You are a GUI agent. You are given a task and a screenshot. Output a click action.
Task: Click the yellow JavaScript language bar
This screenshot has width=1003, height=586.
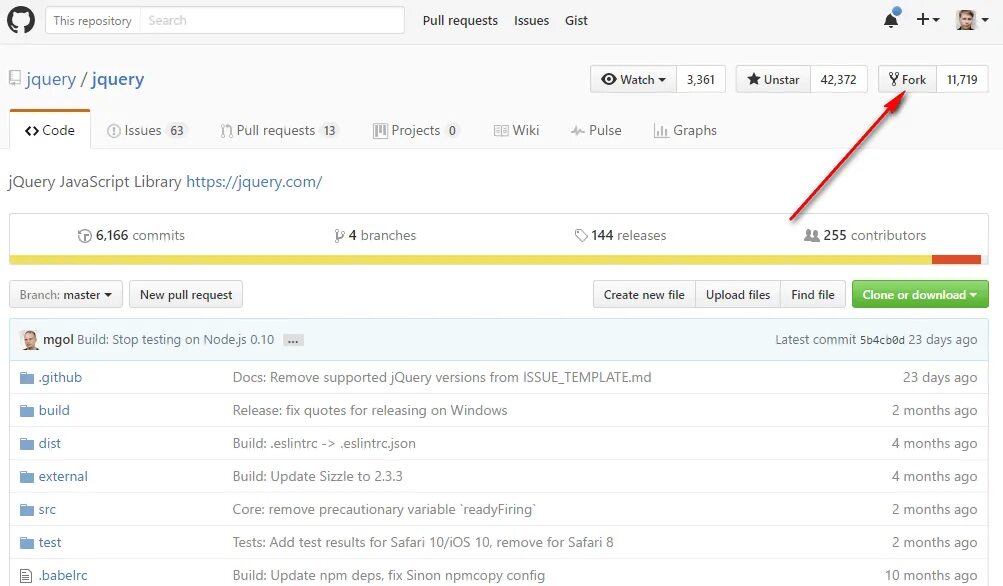(x=470, y=260)
